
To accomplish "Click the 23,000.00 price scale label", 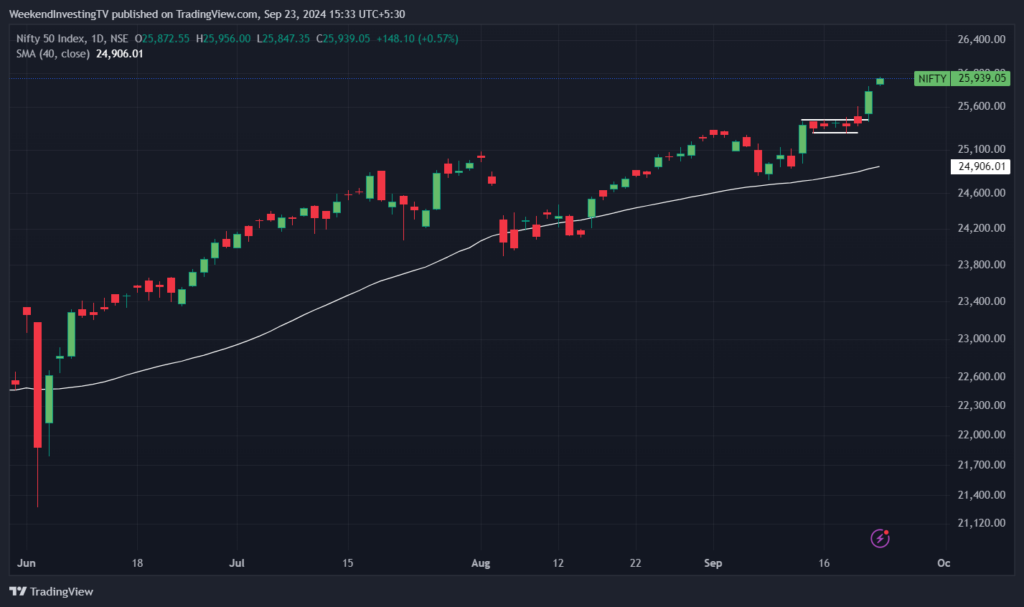I will [x=981, y=338].
